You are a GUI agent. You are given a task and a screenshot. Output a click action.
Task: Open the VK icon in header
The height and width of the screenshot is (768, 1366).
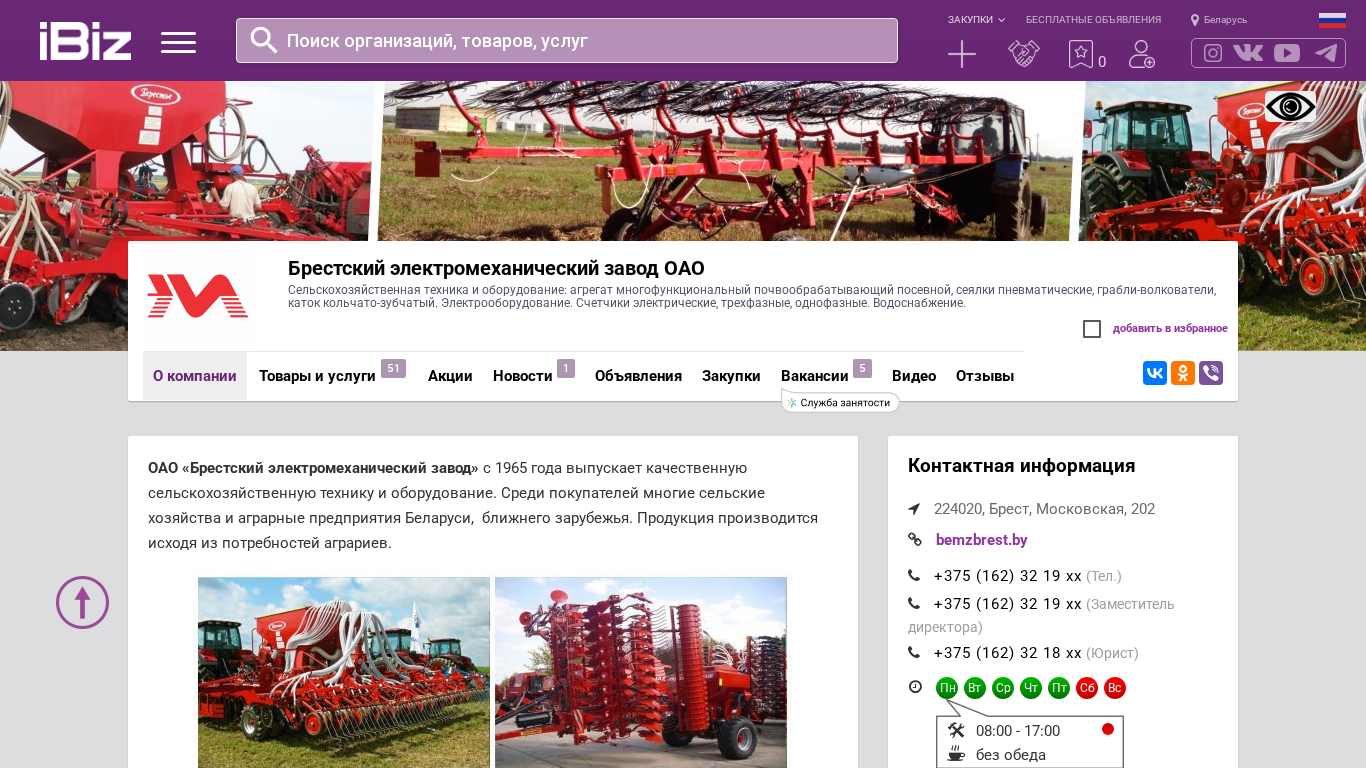coord(1248,53)
